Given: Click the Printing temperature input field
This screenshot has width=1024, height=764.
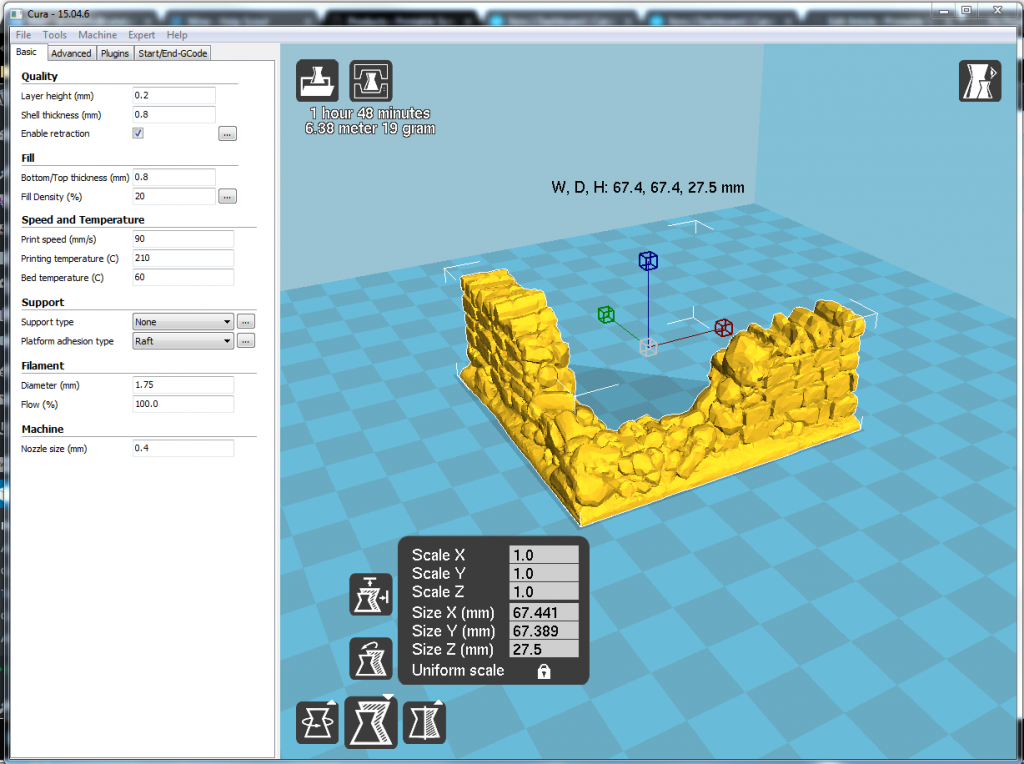Looking at the screenshot, I should click(183, 258).
